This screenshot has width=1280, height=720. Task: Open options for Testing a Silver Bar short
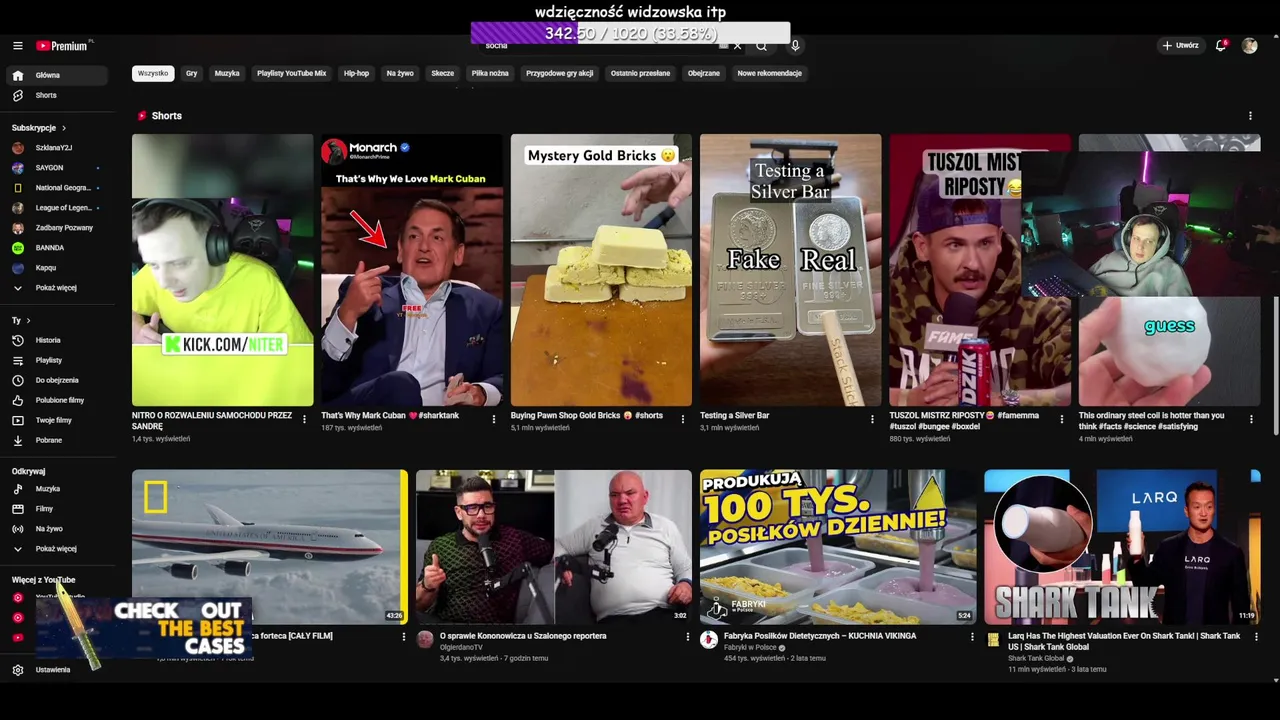pos(872,419)
